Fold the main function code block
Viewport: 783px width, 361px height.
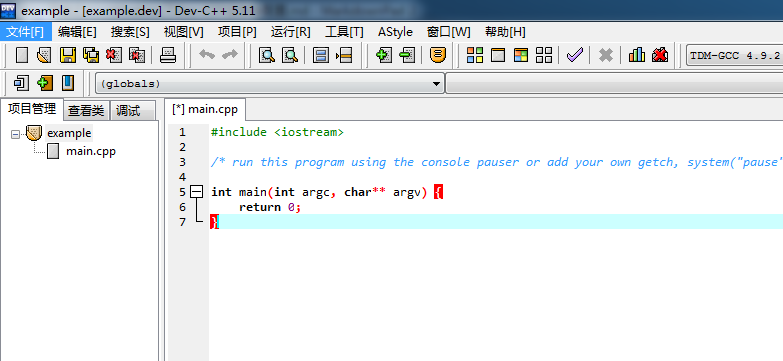(x=197, y=192)
